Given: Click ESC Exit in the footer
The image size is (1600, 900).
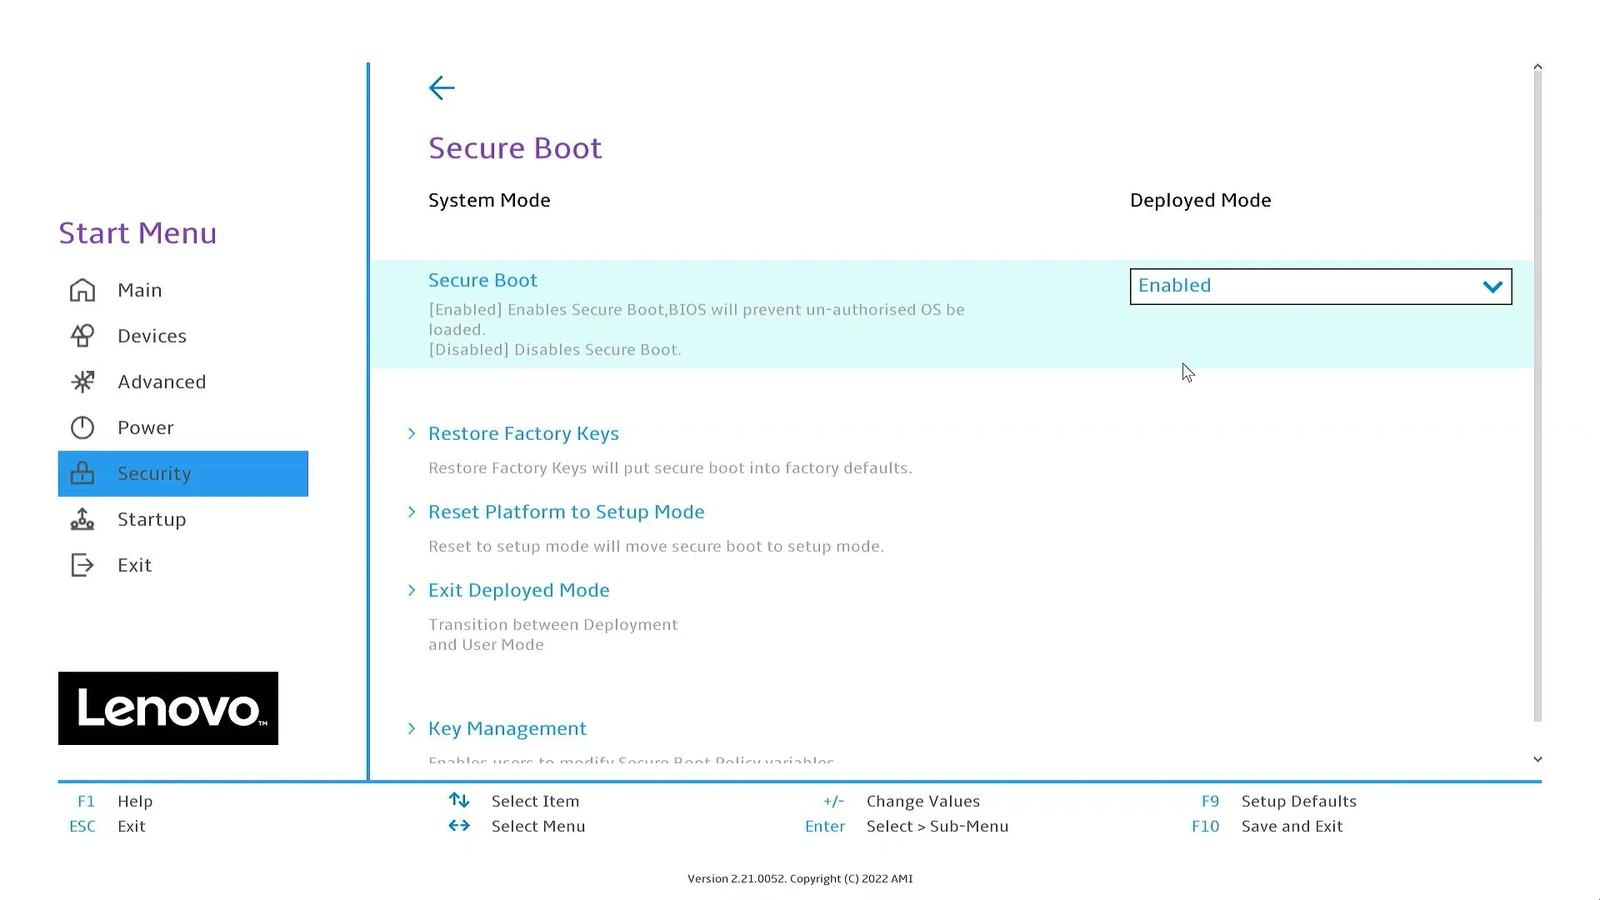Looking at the screenshot, I should coord(107,827).
